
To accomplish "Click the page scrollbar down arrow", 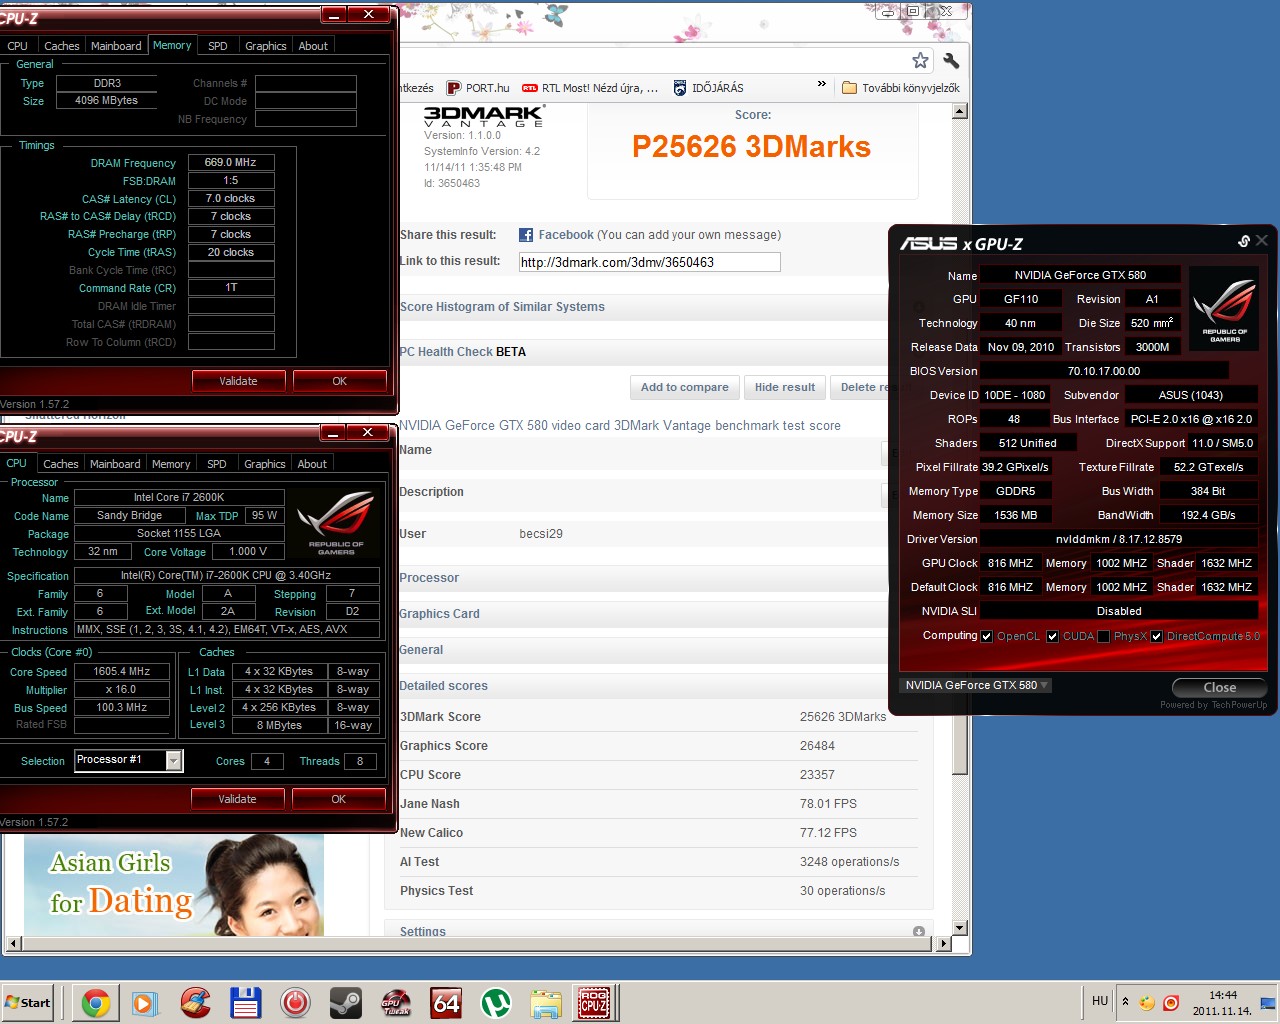I will coord(960,928).
